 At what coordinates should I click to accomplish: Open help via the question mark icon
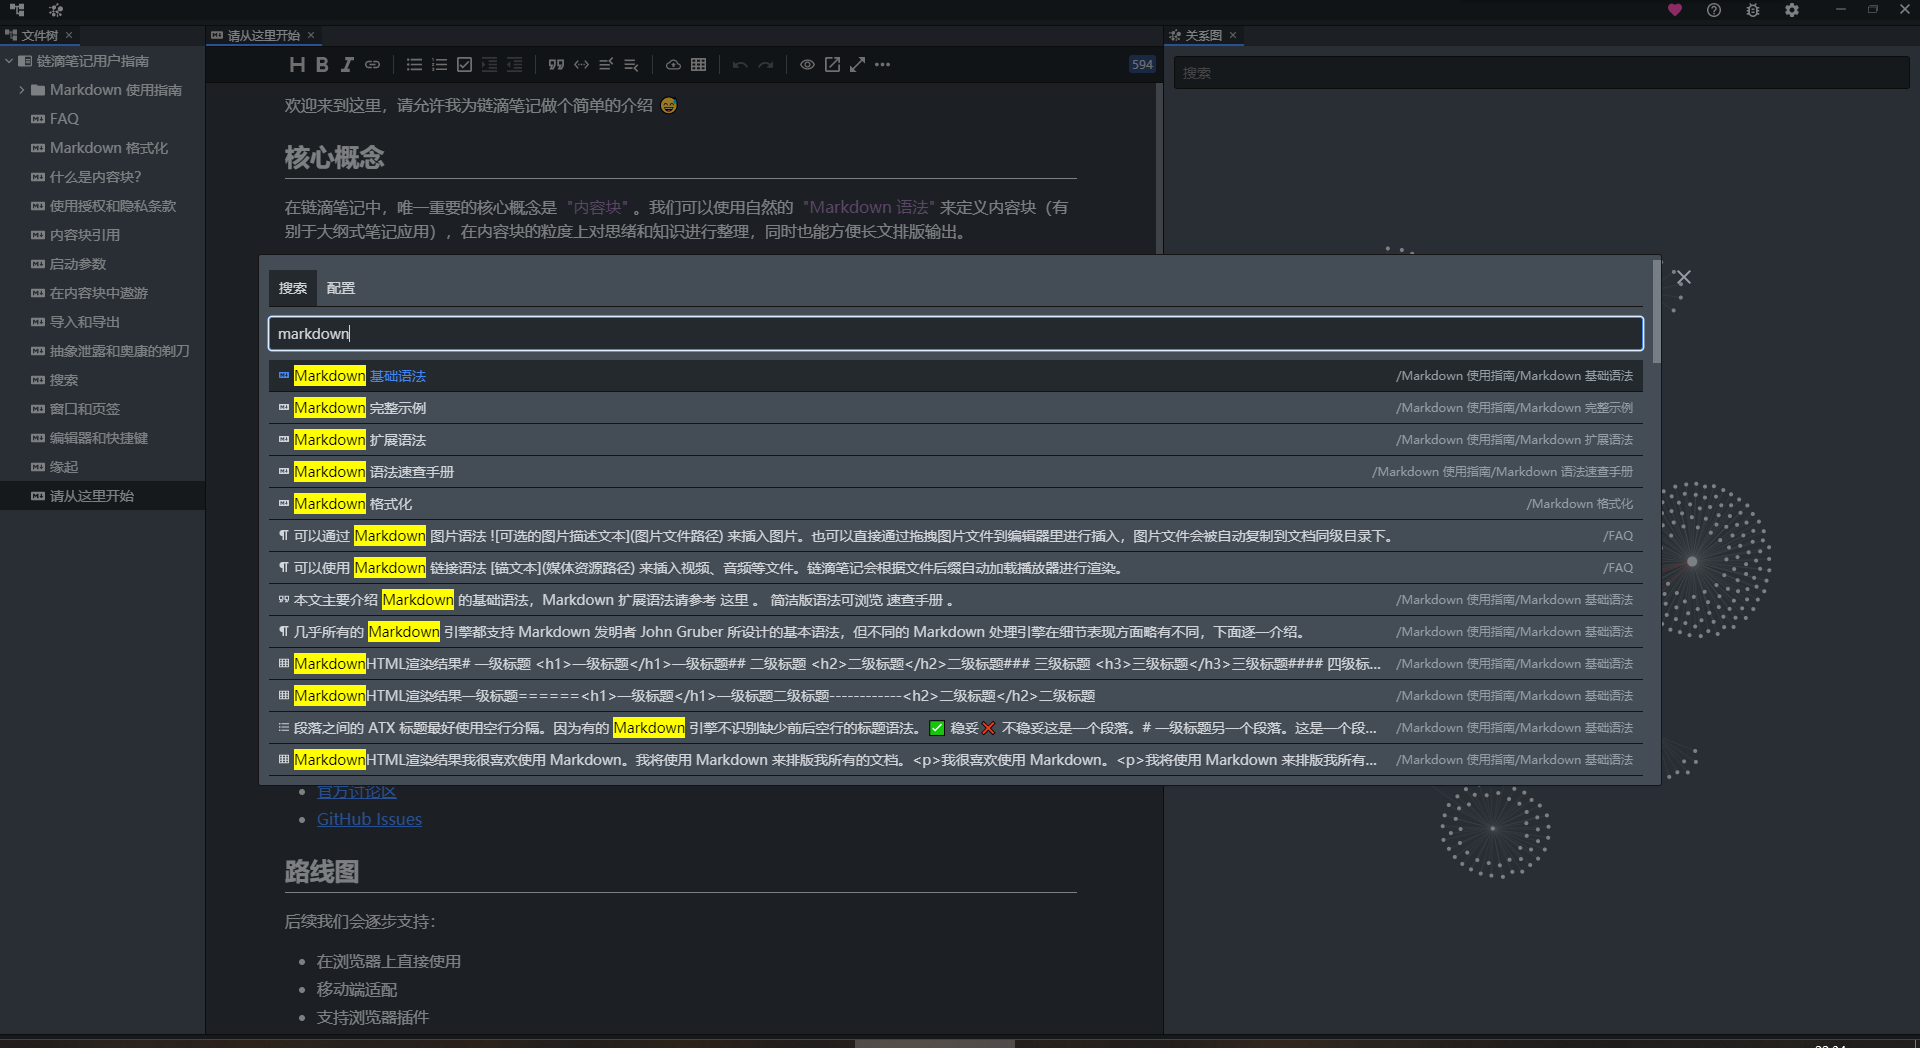click(1714, 10)
